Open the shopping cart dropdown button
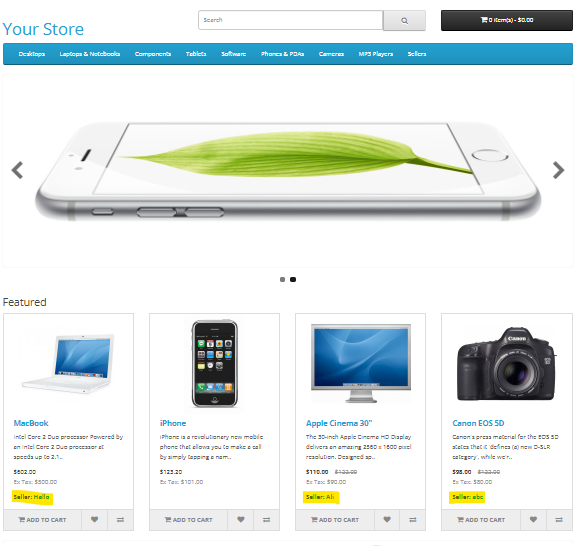Image resolution: width=576 pixels, height=546 pixels. 507,20
